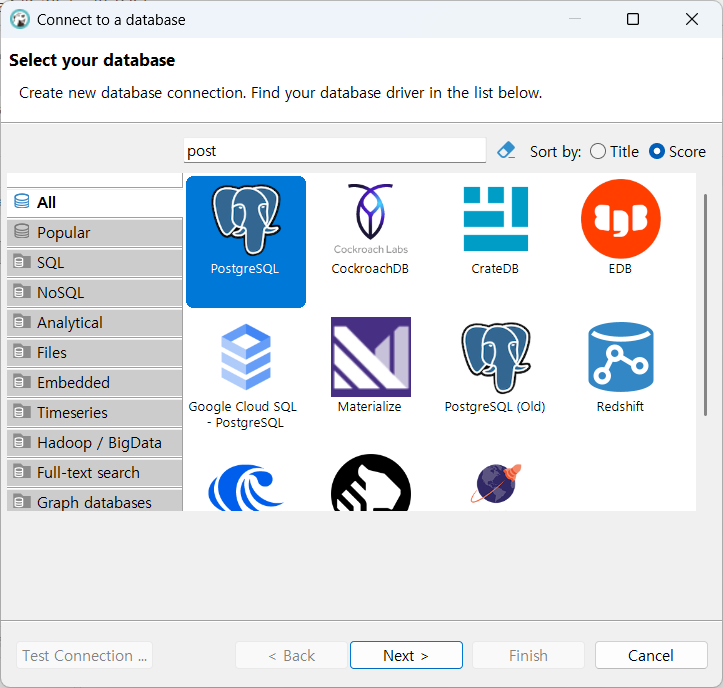Cancel the database connection dialog
Screen dimensions: 723x688
pyautogui.click(x=651, y=655)
